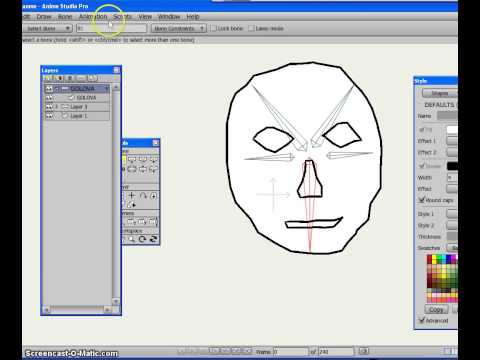Click the Shapes button in Style panel
480x360 pixels.
pyautogui.click(x=440, y=93)
